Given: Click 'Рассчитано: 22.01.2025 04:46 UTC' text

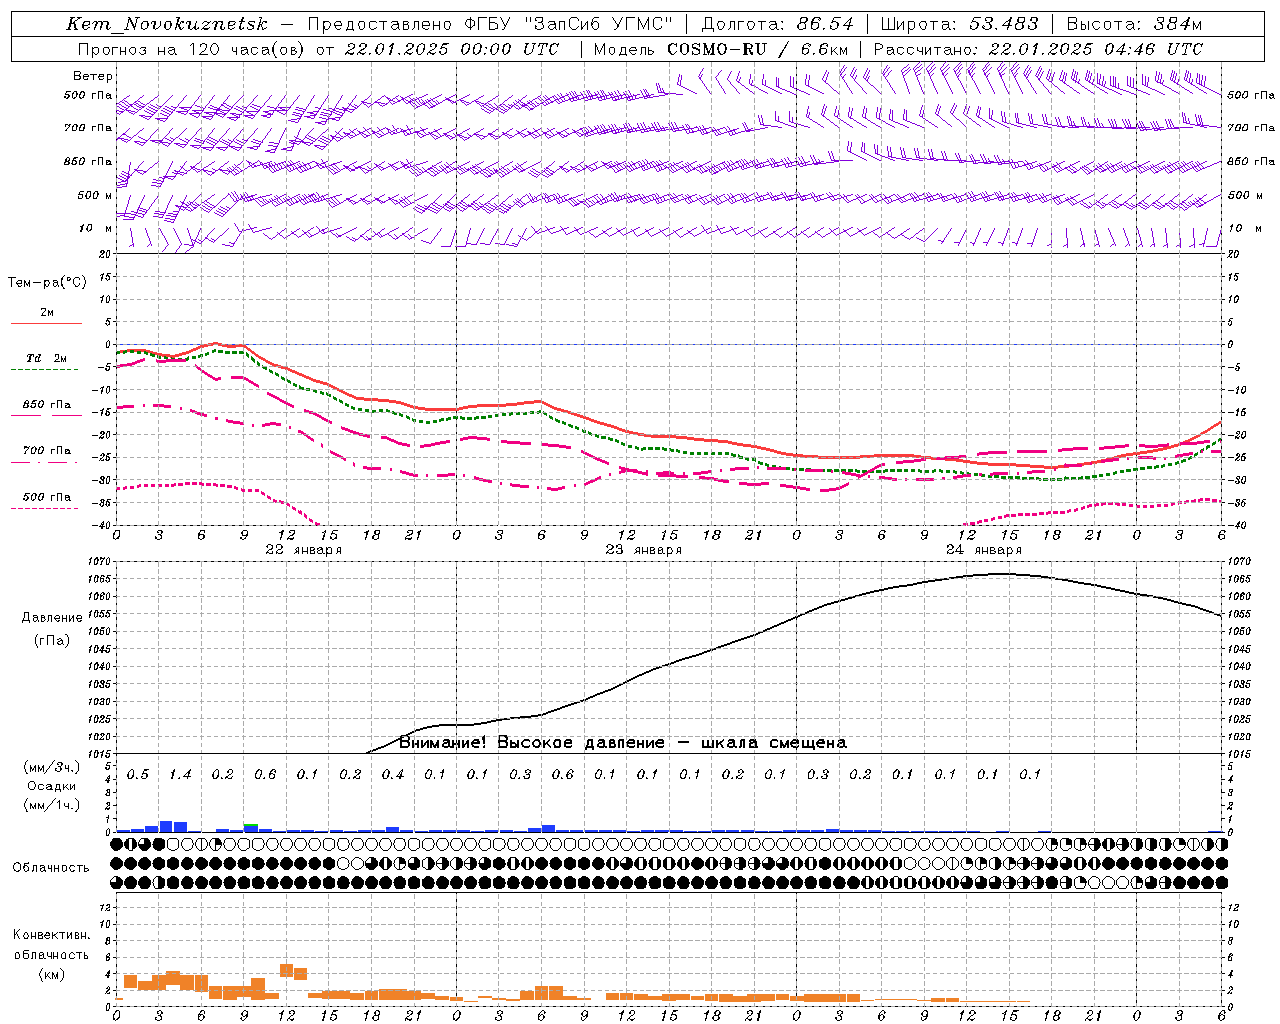Looking at the screenshot, I should (x=1038, y=49).
